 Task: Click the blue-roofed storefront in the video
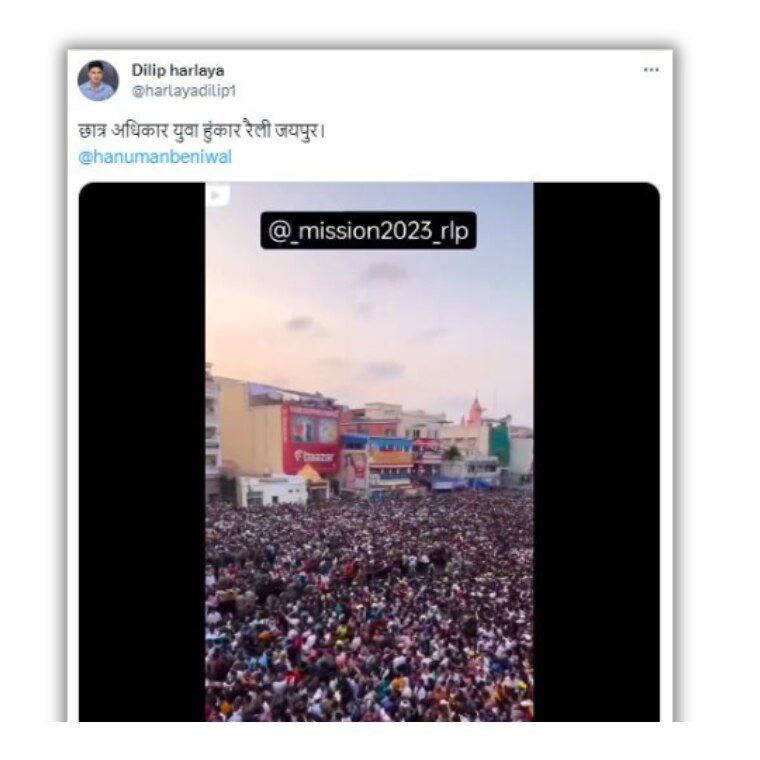coord(377,461)
